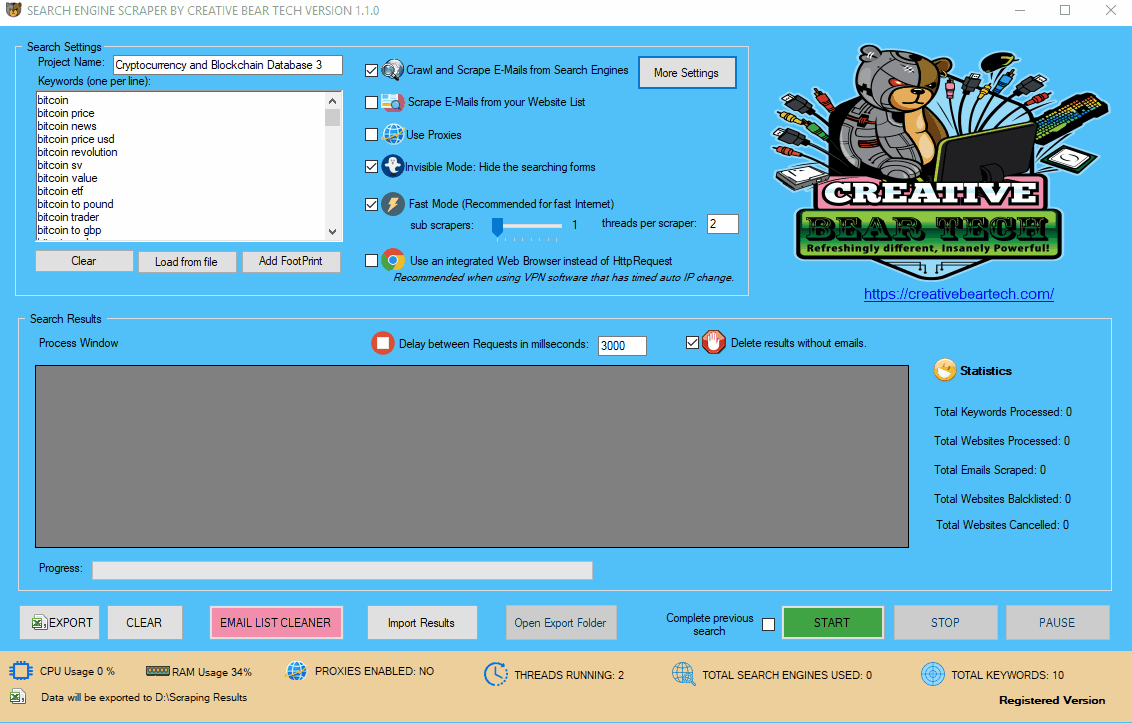Click 'Total Emails Scraped: 0' statistic
The height and width of the screenshot is (723, 1132).
click(x=990, y=470)
